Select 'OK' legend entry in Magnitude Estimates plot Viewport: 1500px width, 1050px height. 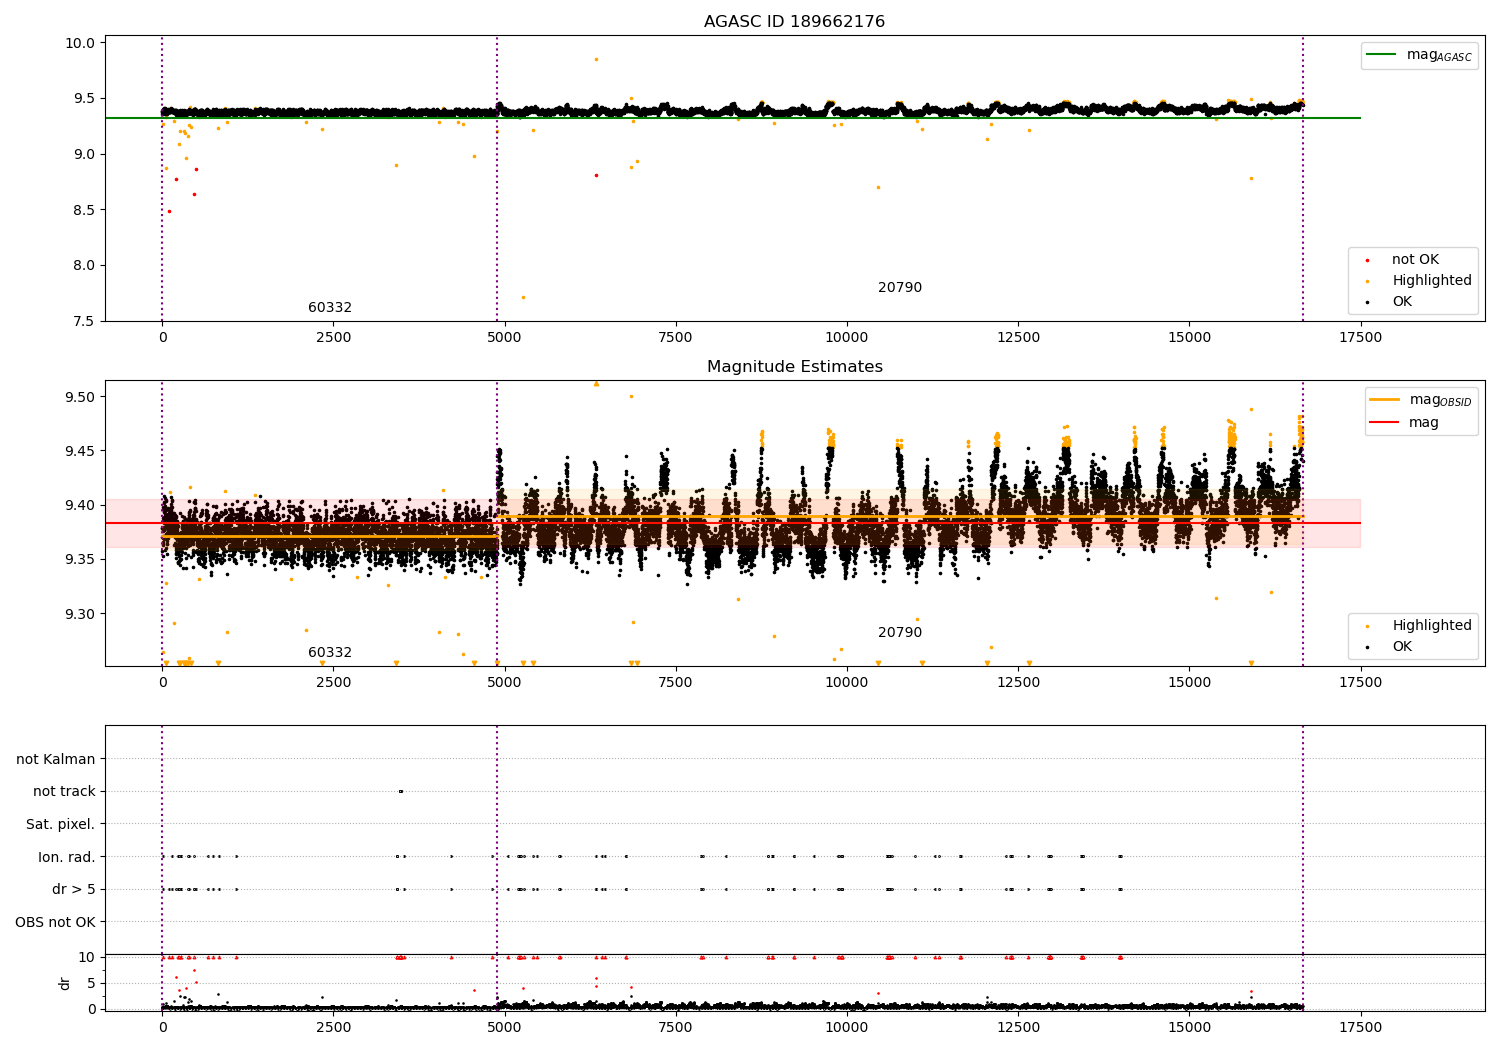(1401, 647)
